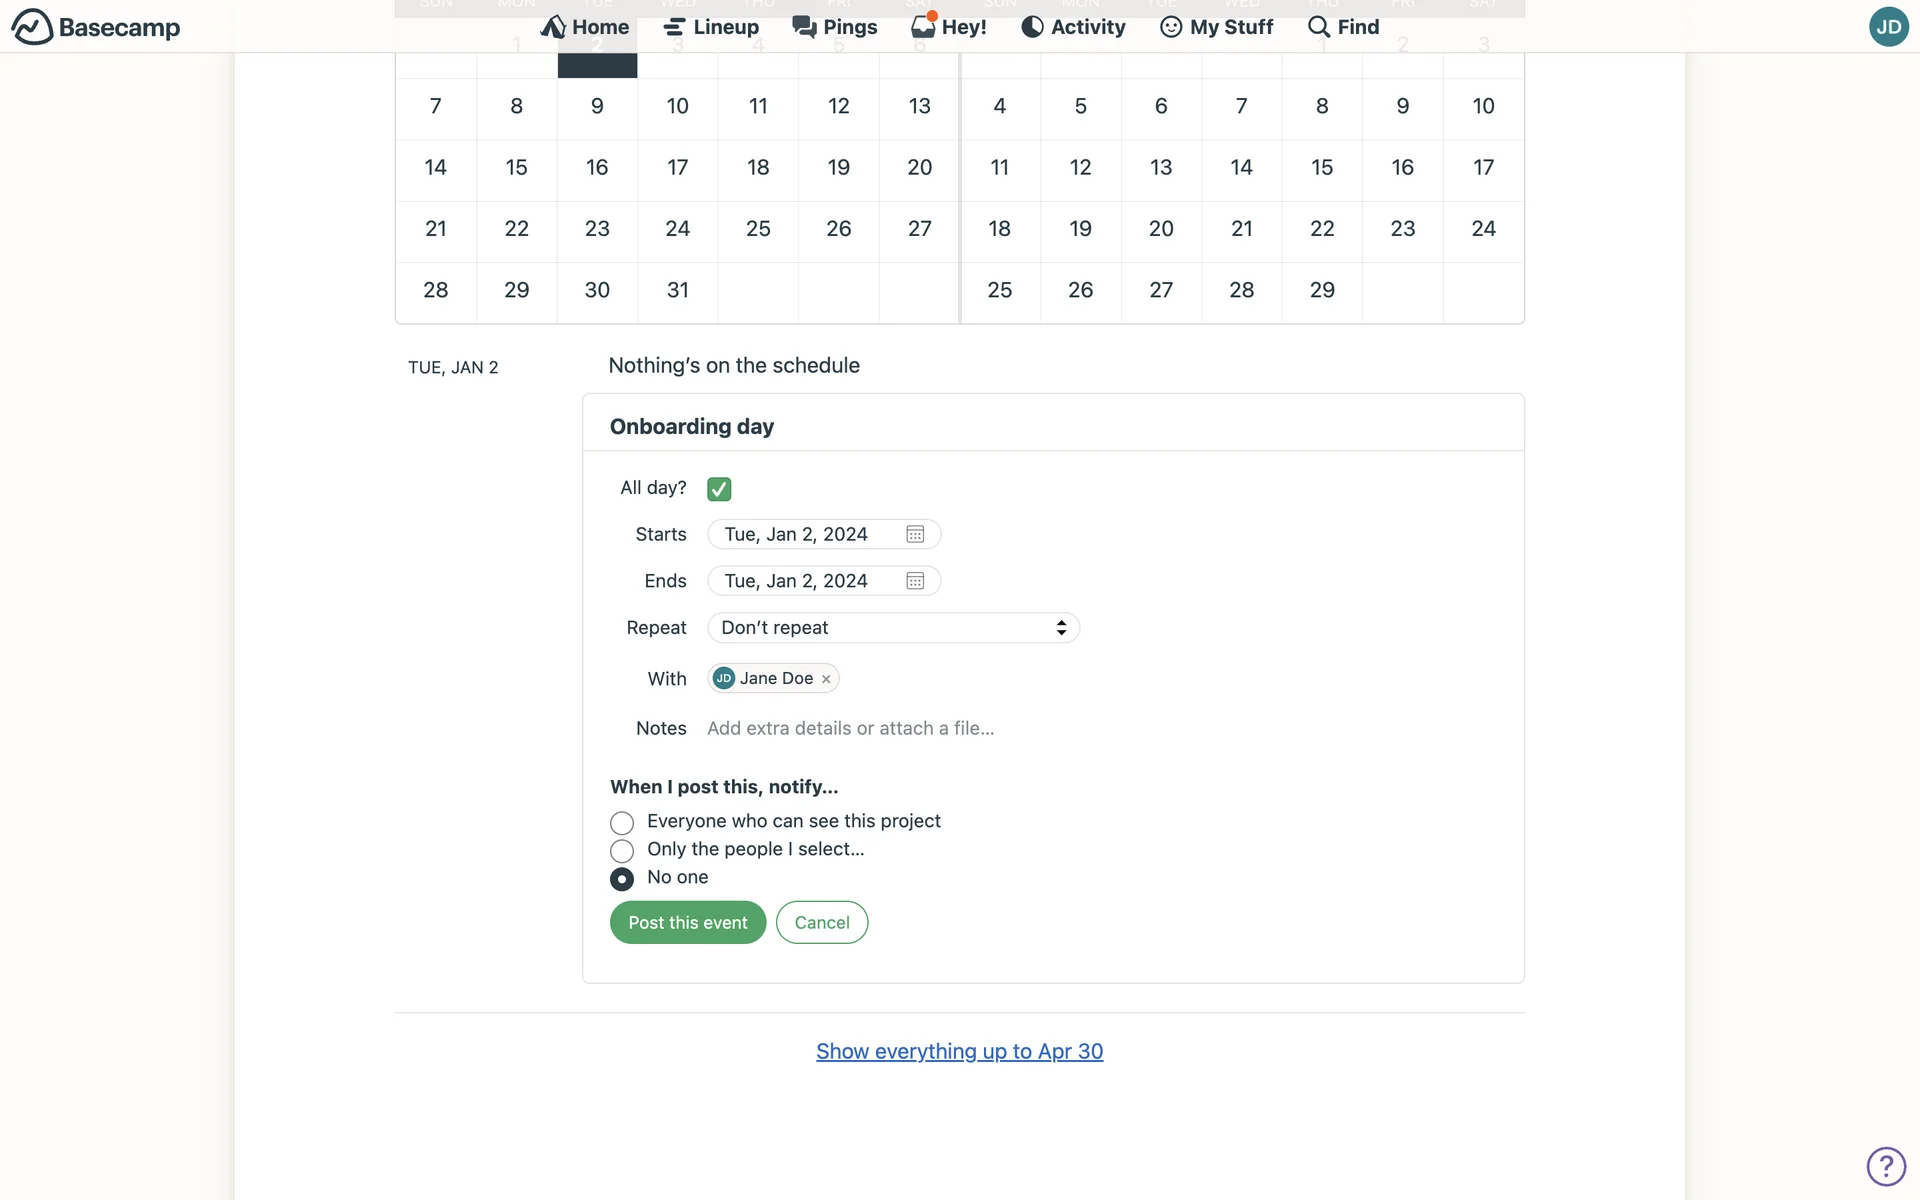Viewport: 1920px width, 1200px height.
Task: Uncheck the All day checkbox
Action: (x=719, y=489)
